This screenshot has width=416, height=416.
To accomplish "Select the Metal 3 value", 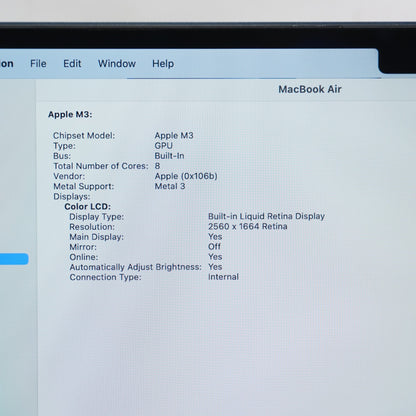I will [x=170, y=186].
